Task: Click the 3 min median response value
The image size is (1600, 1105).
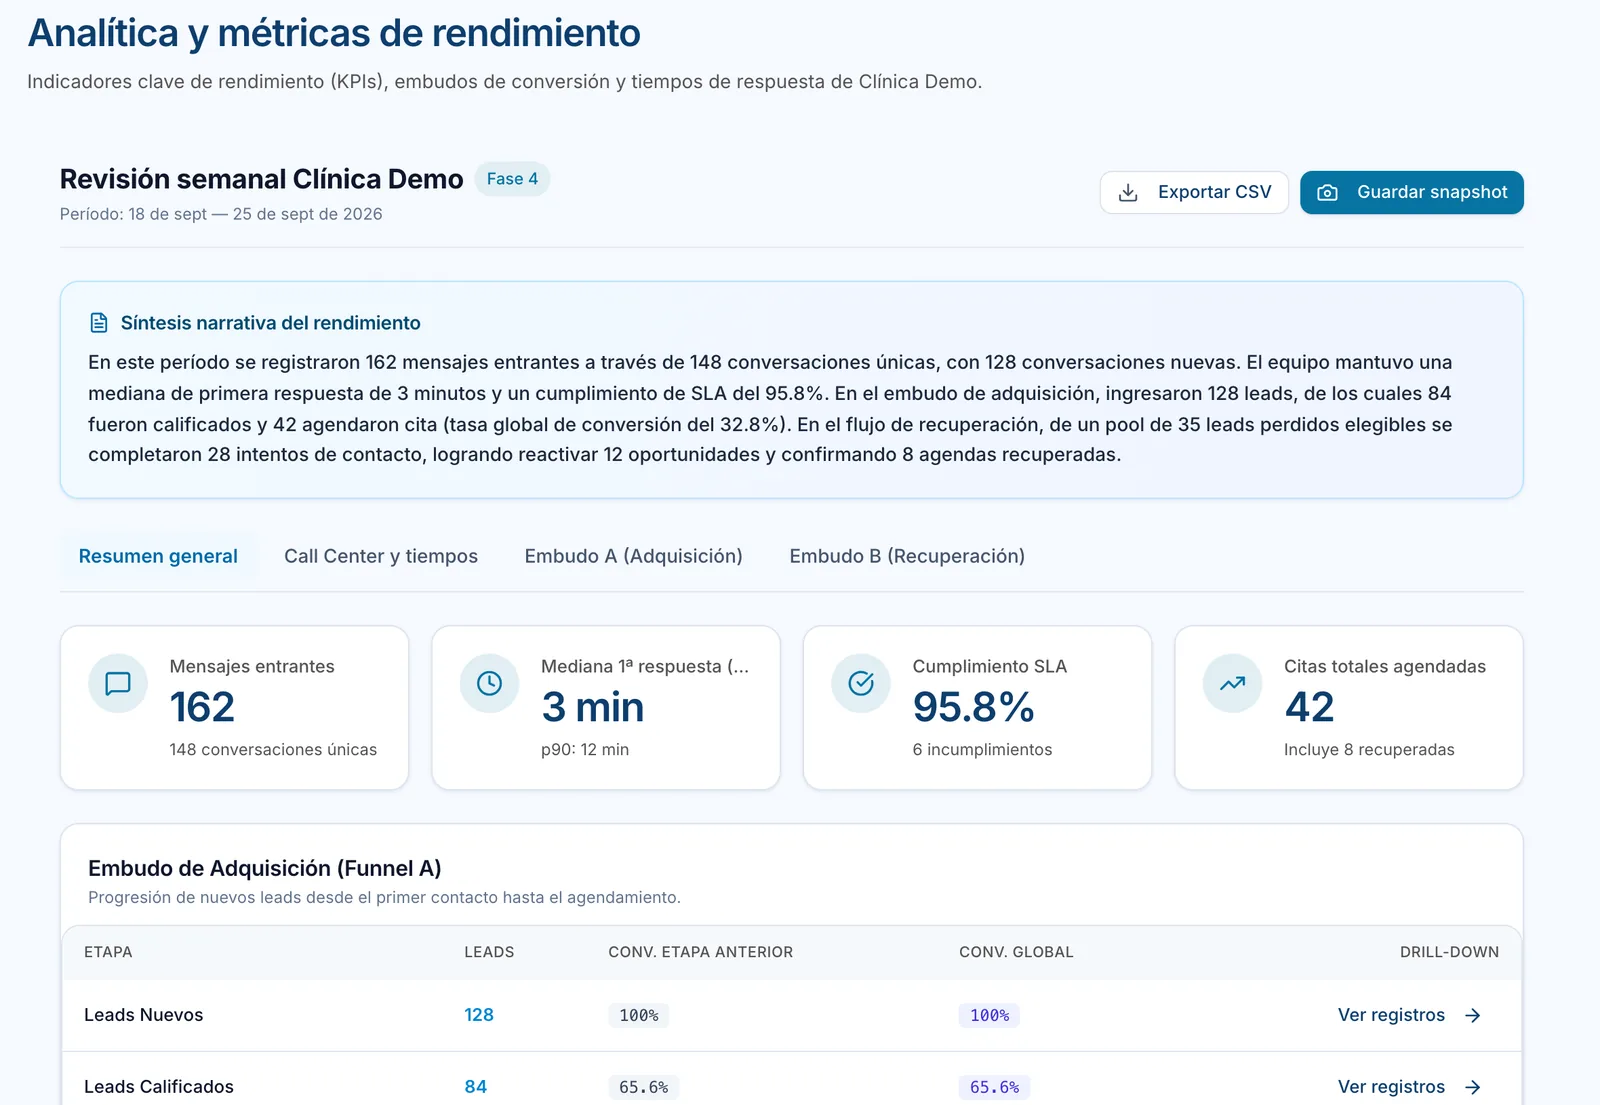Action: pos(592,707)
